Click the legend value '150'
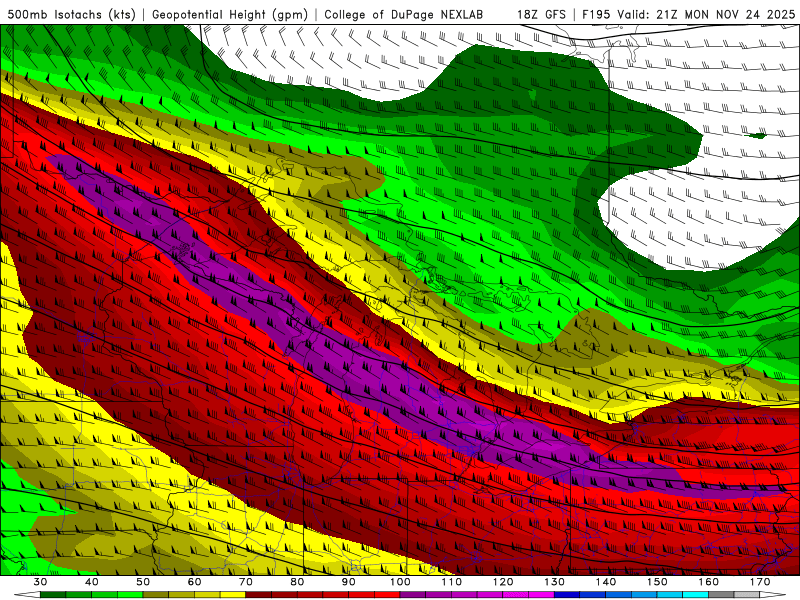The image size is (800, 600). point(657,582)
